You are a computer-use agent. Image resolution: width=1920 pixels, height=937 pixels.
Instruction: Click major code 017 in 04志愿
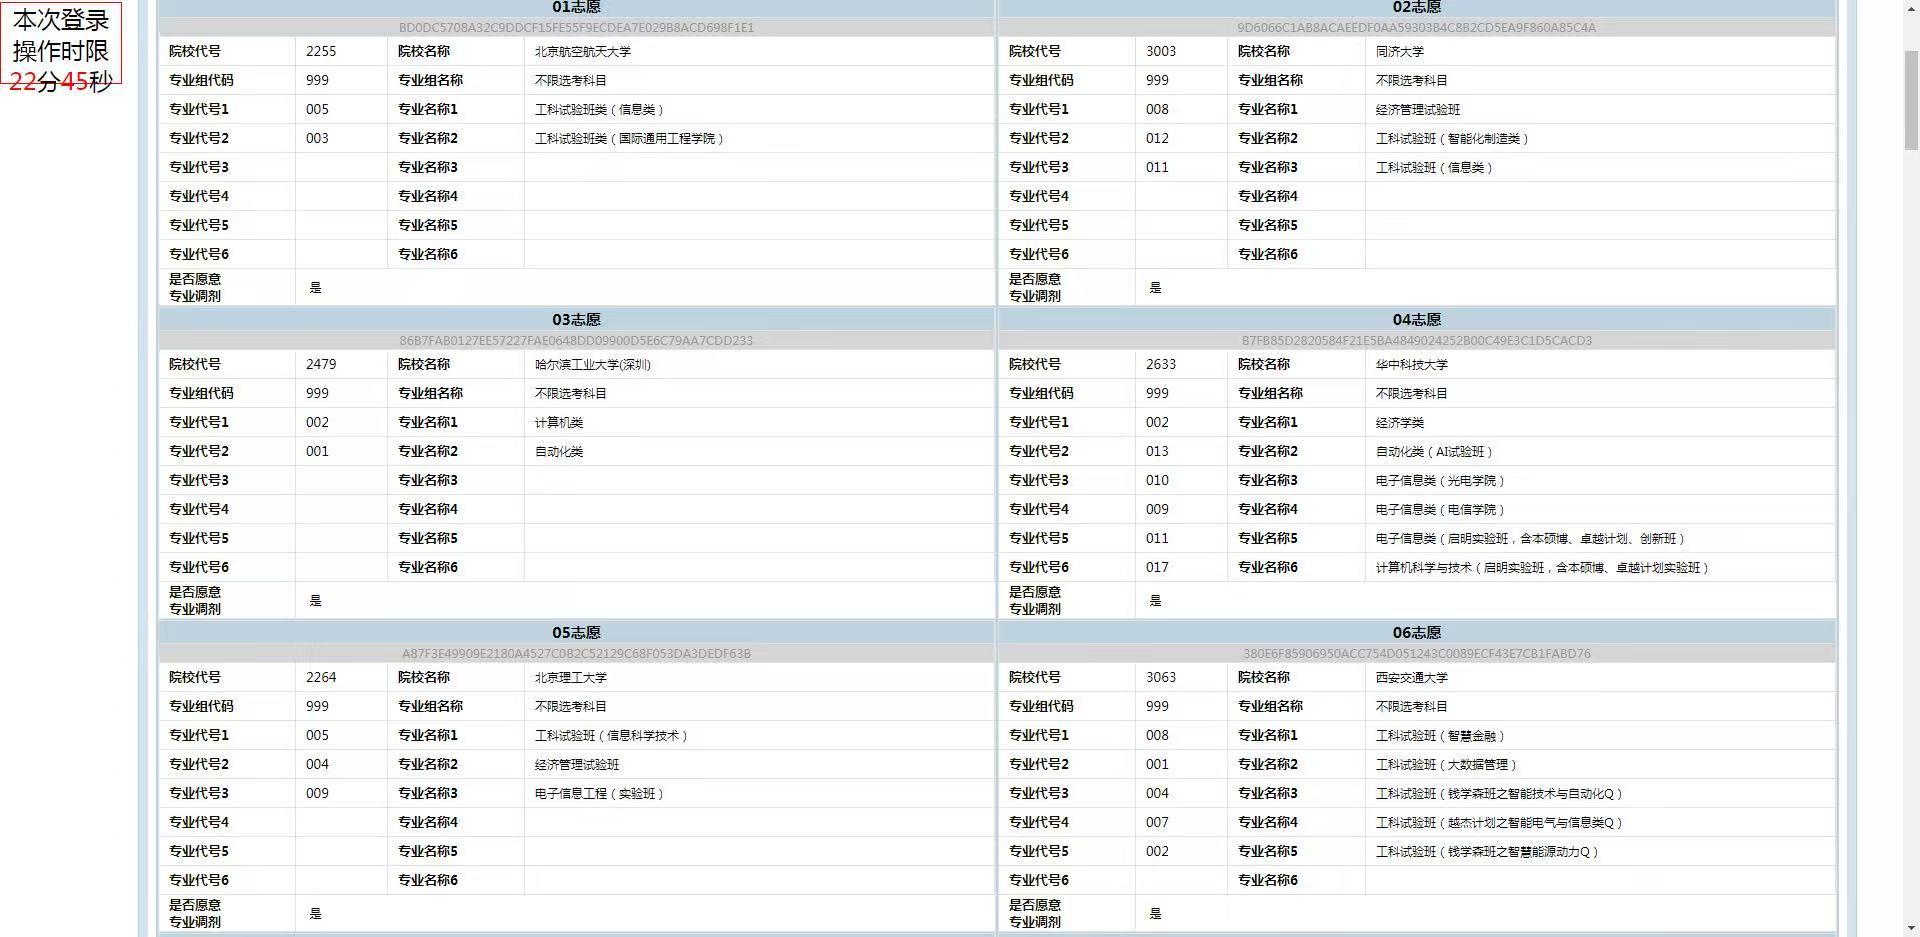coord(1157,567)
